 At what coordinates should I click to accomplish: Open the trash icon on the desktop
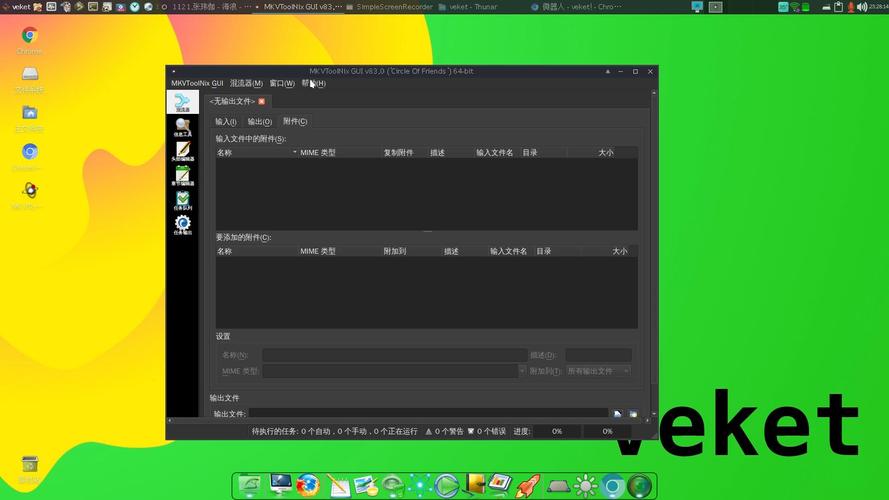[x=29, y=468]
